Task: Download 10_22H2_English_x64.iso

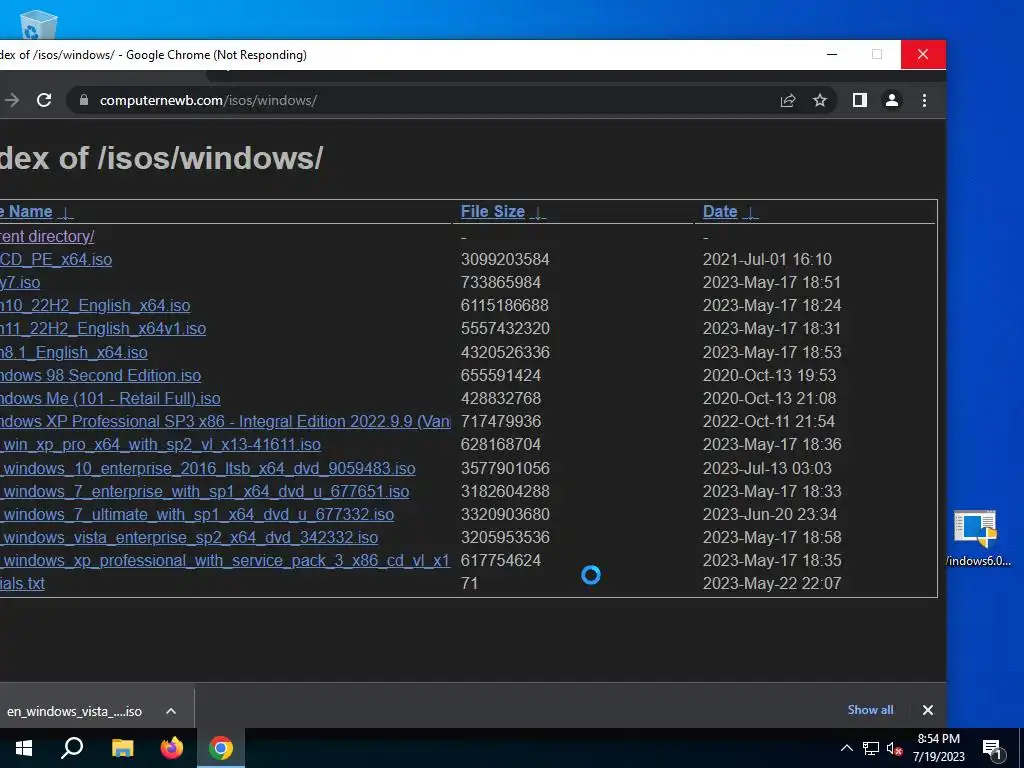Action: [x=95, y=305]
